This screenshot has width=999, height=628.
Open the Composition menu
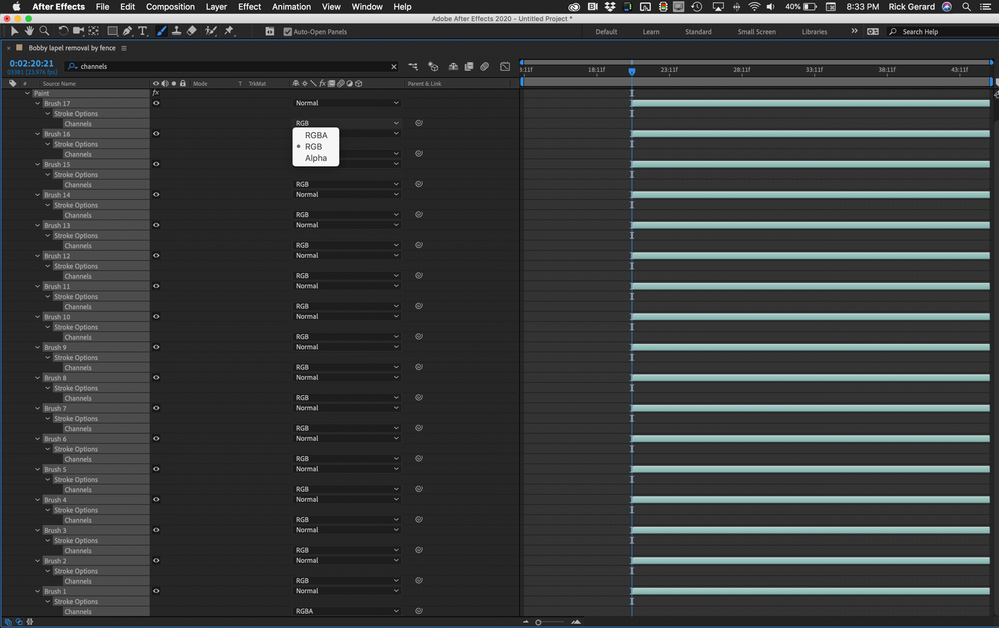[170, 6]
